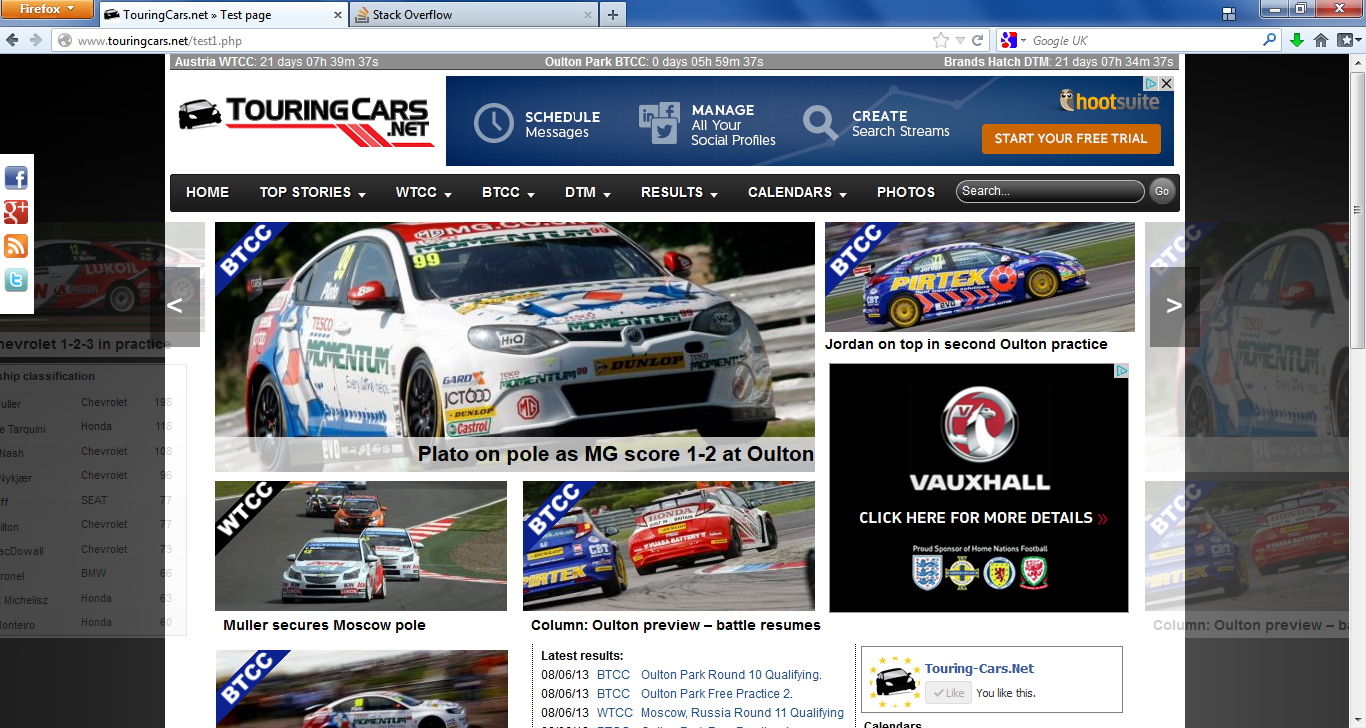Expand RESULTS dropdown menu
The image size is (1366, 728).
[680, 192]
